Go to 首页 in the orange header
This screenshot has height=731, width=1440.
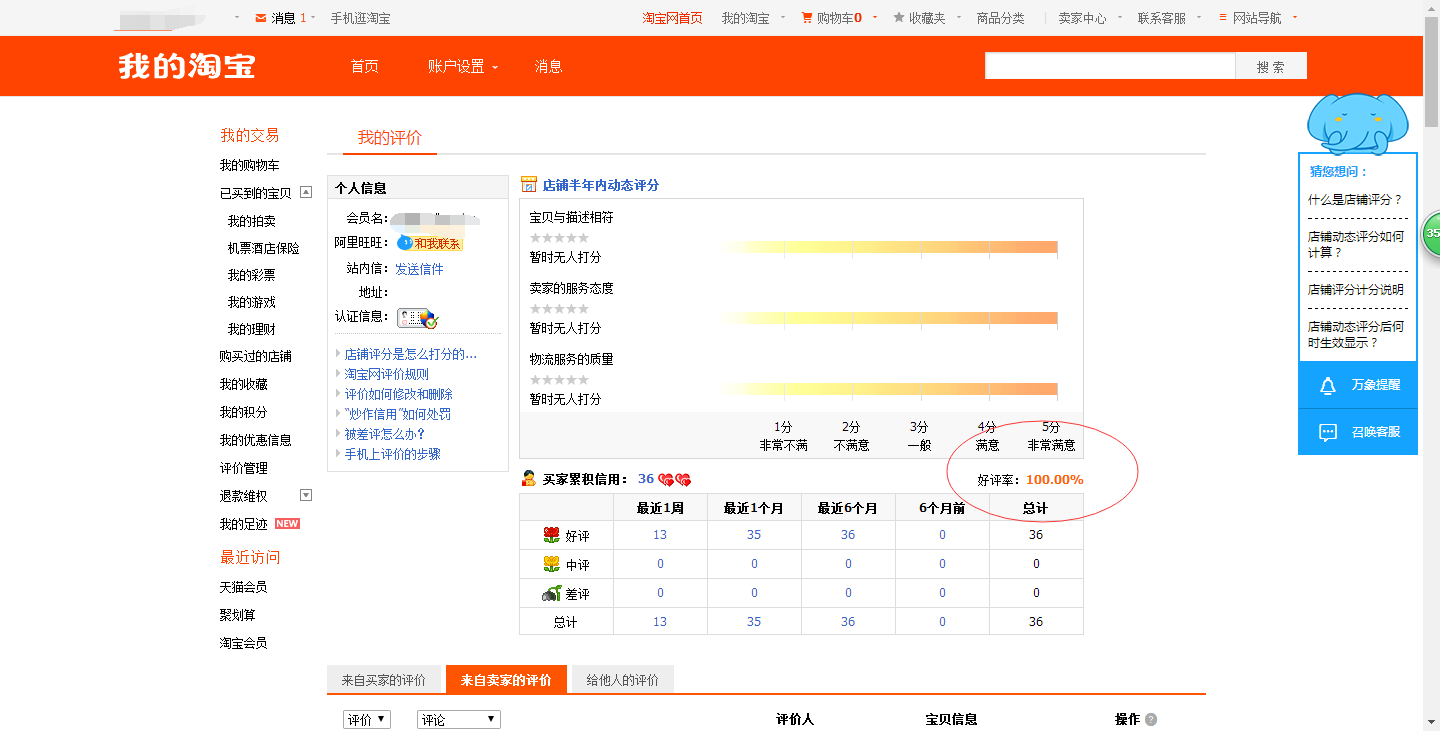coord(365,66)
